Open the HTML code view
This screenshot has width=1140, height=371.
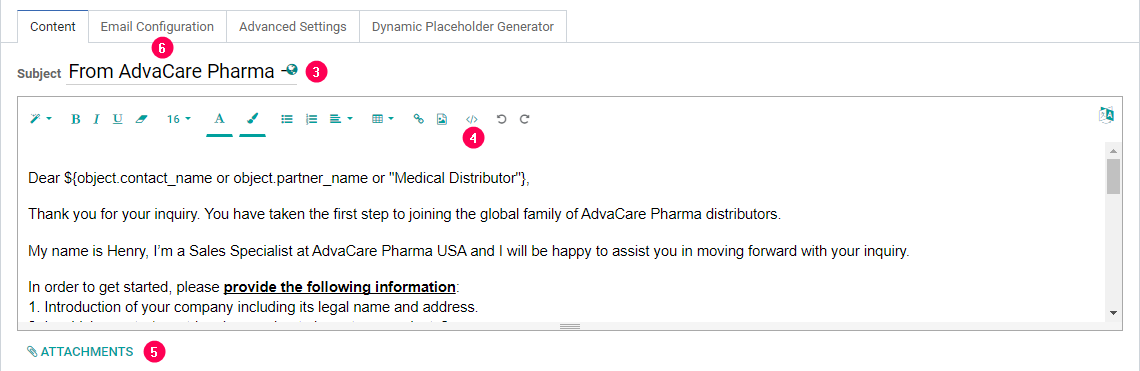(472, 119)
